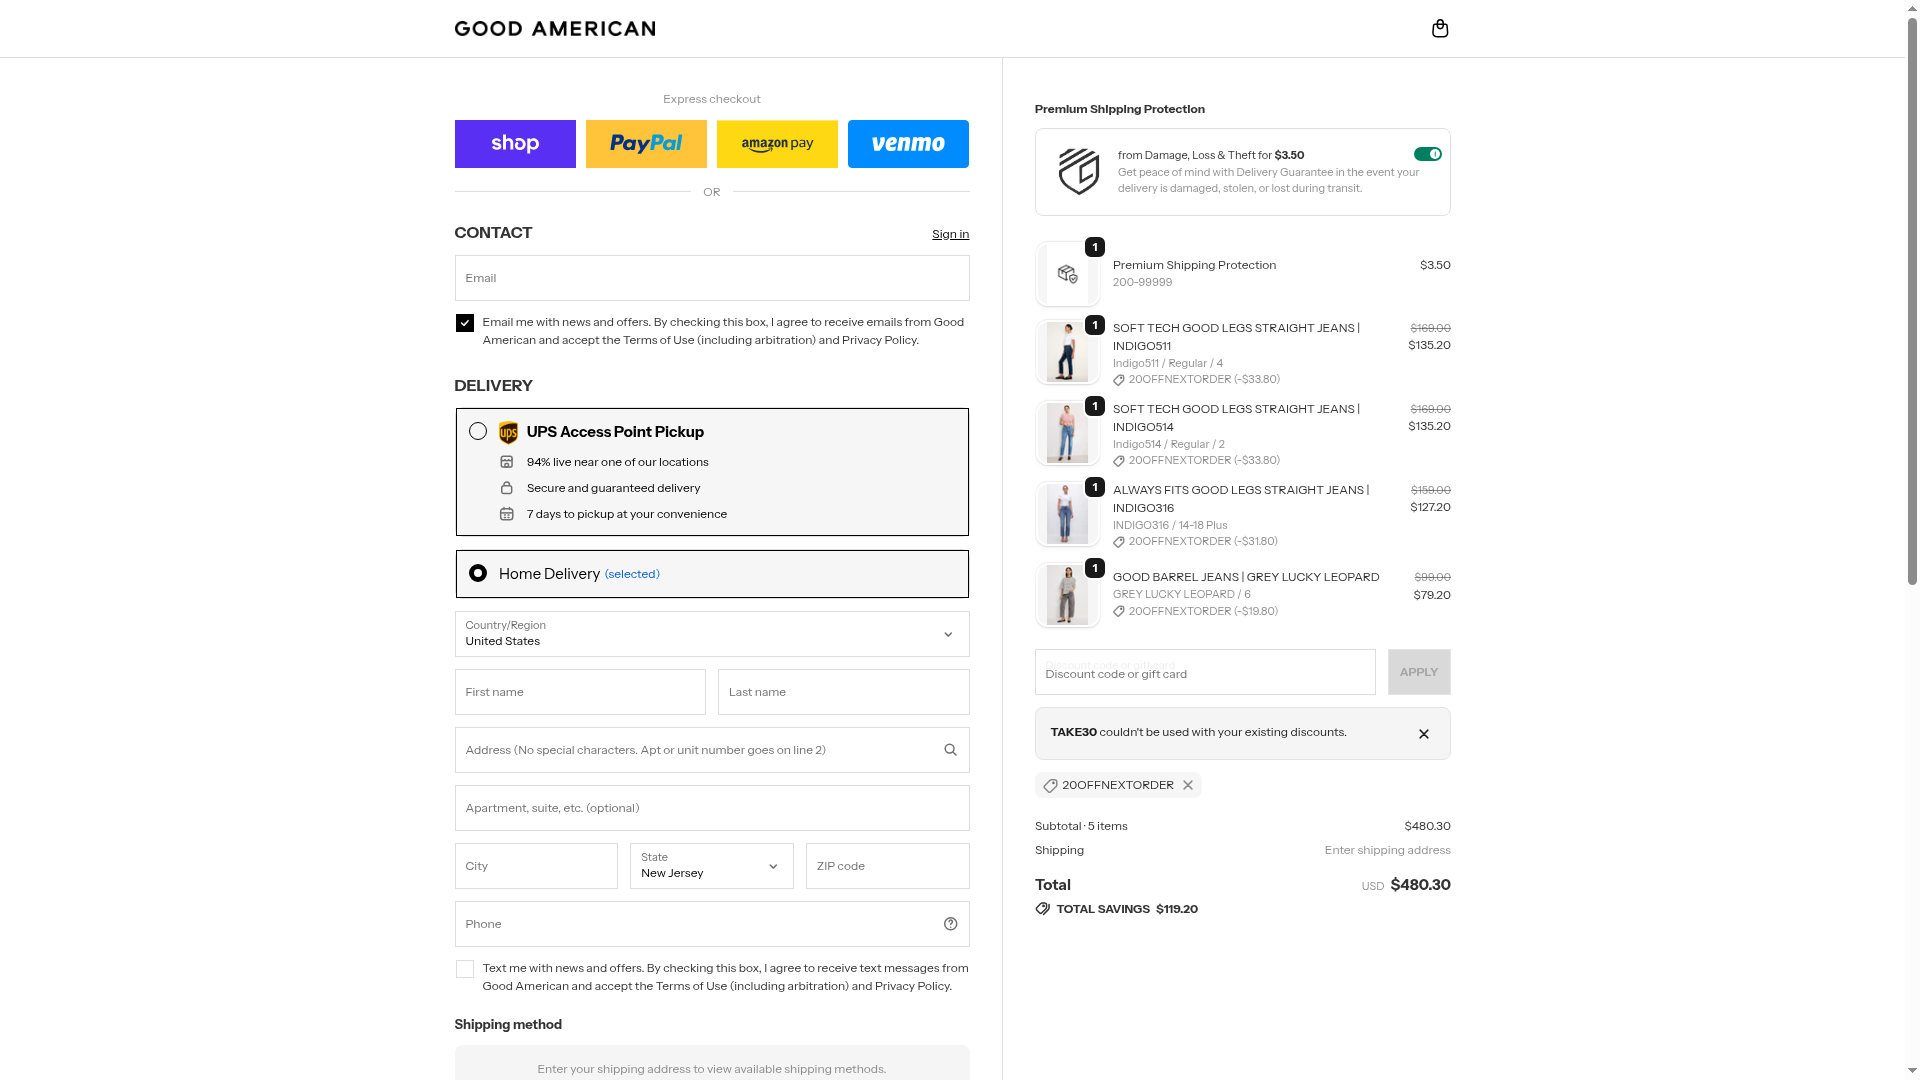Toggle off Premium Shipping Protection switch
This screenshot has width=1920, height=1080.
click(x=1427, y=154)
